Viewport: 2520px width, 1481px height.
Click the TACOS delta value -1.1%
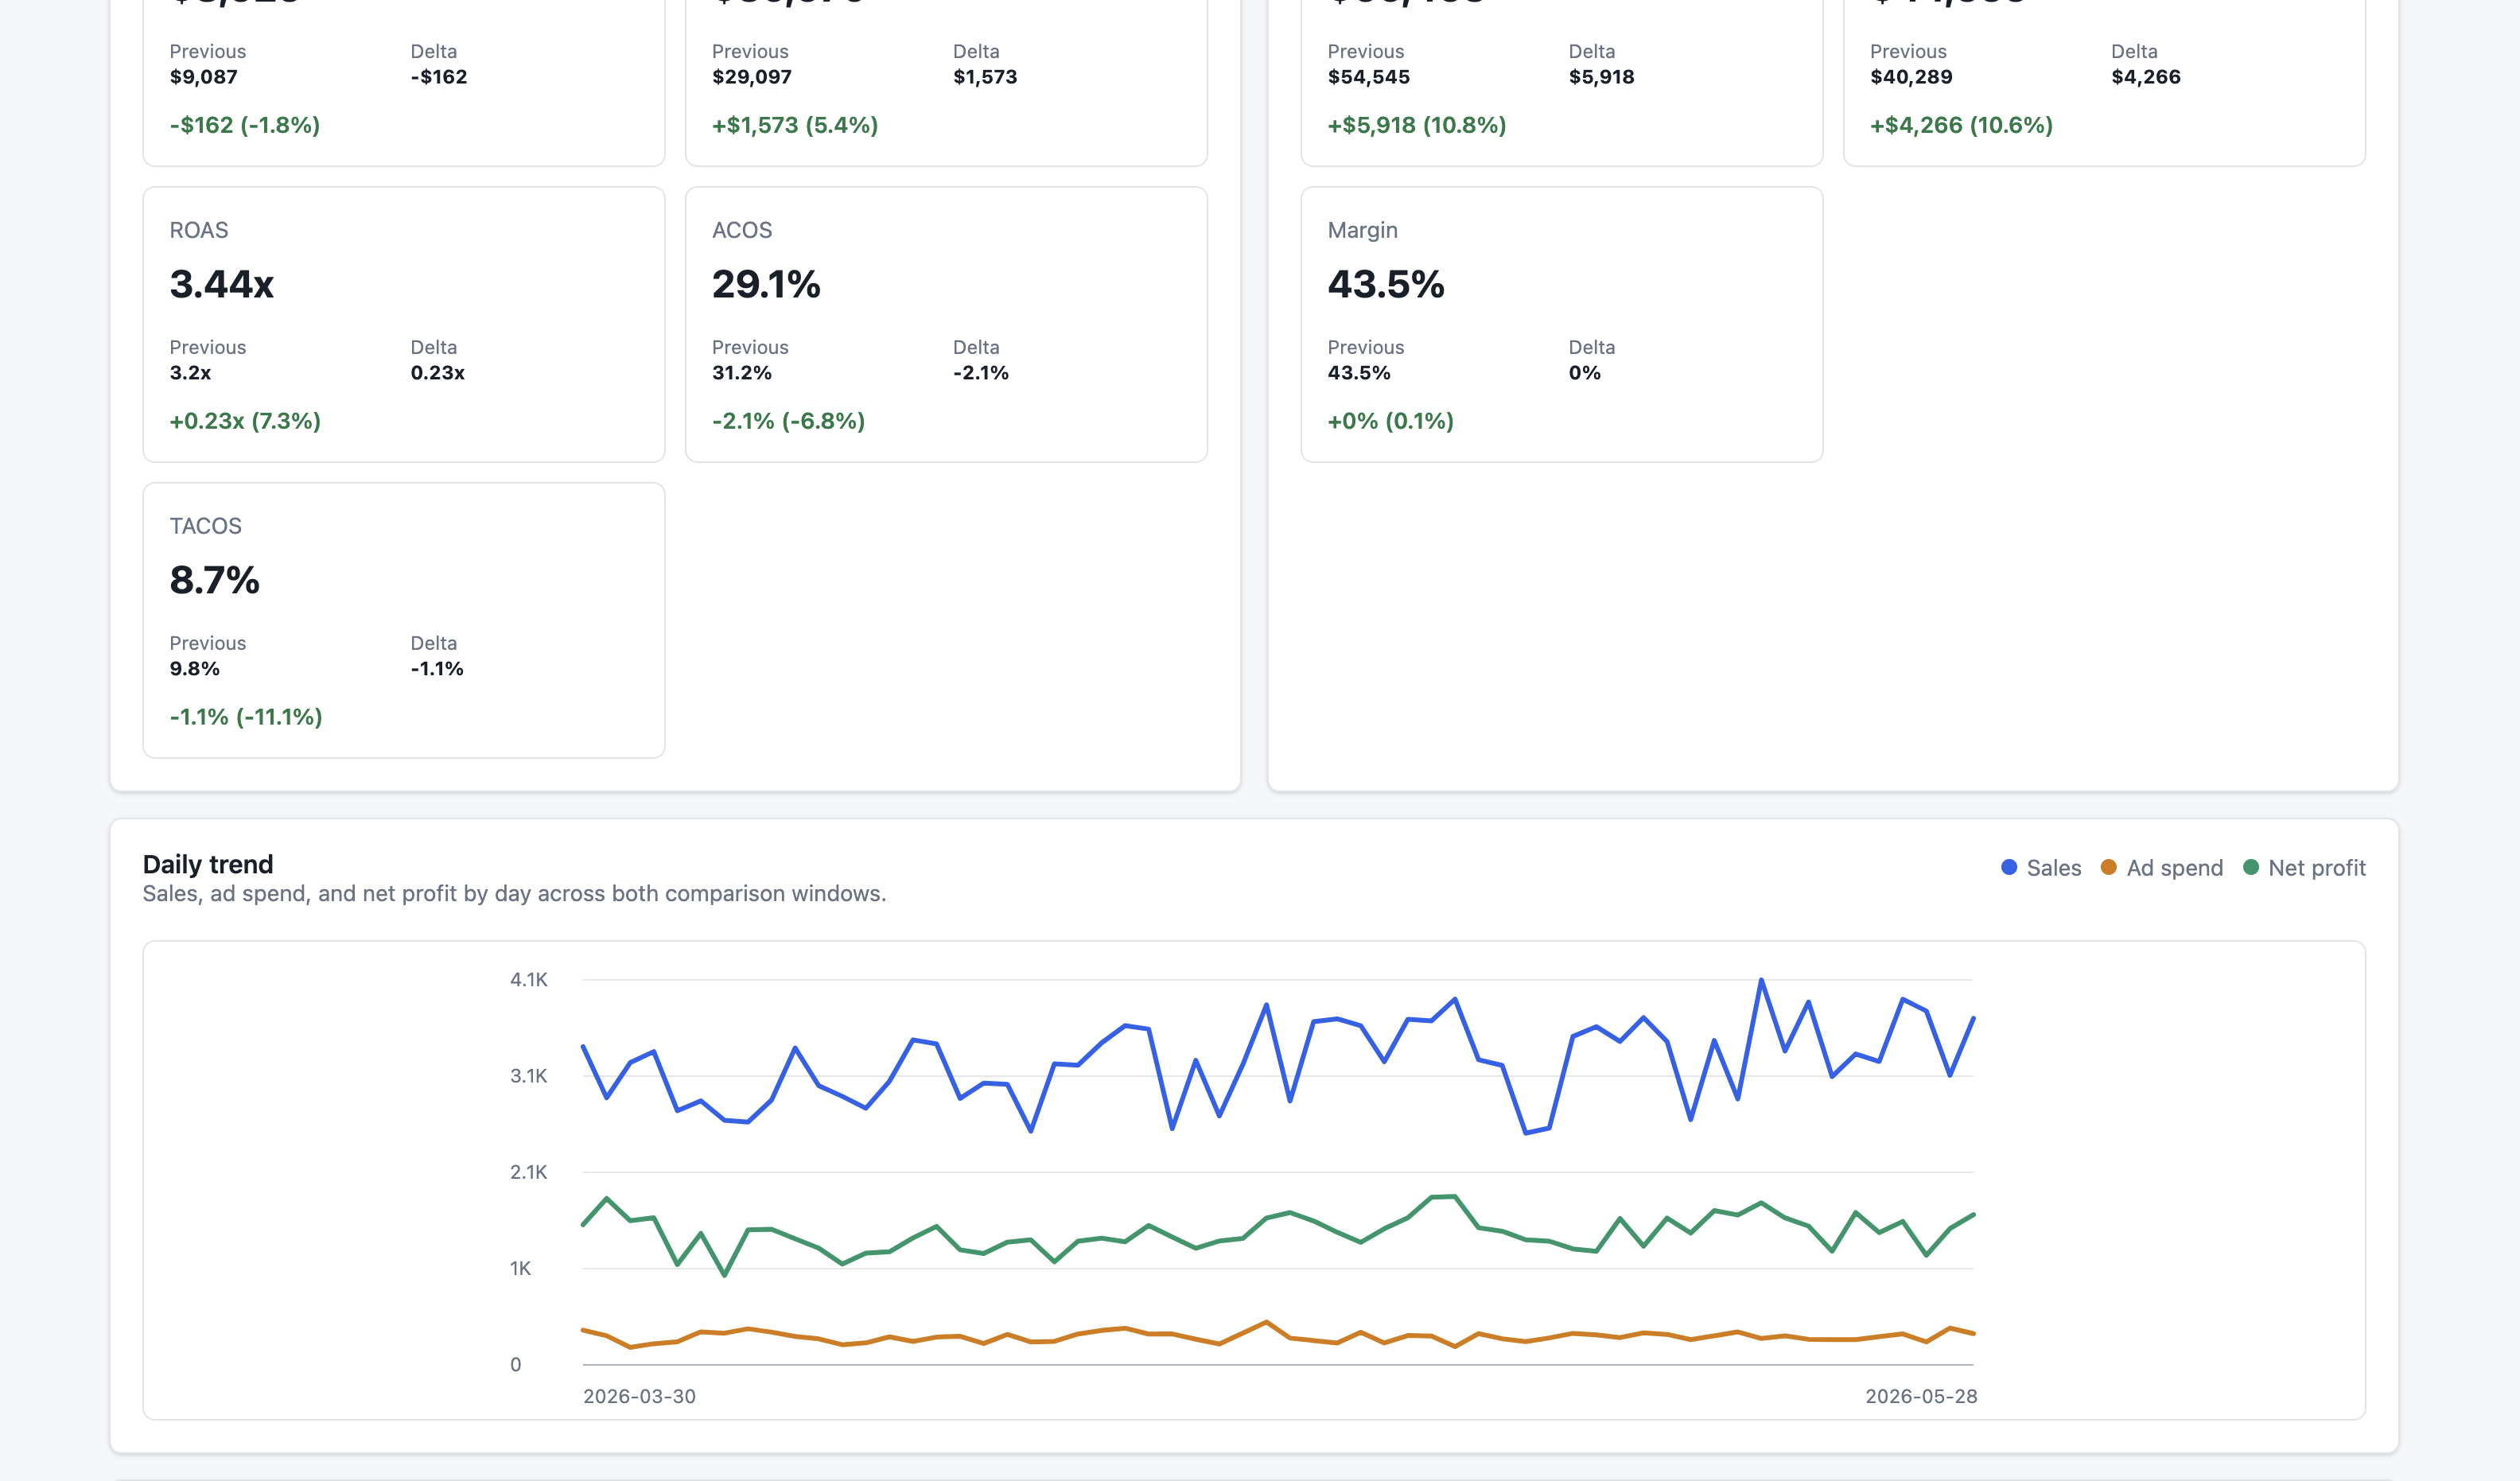tap(437, 669)
